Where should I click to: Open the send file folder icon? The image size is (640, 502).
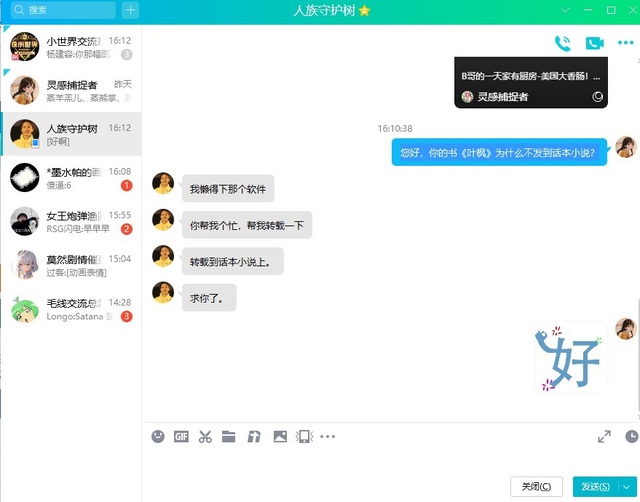pos(229,436)
